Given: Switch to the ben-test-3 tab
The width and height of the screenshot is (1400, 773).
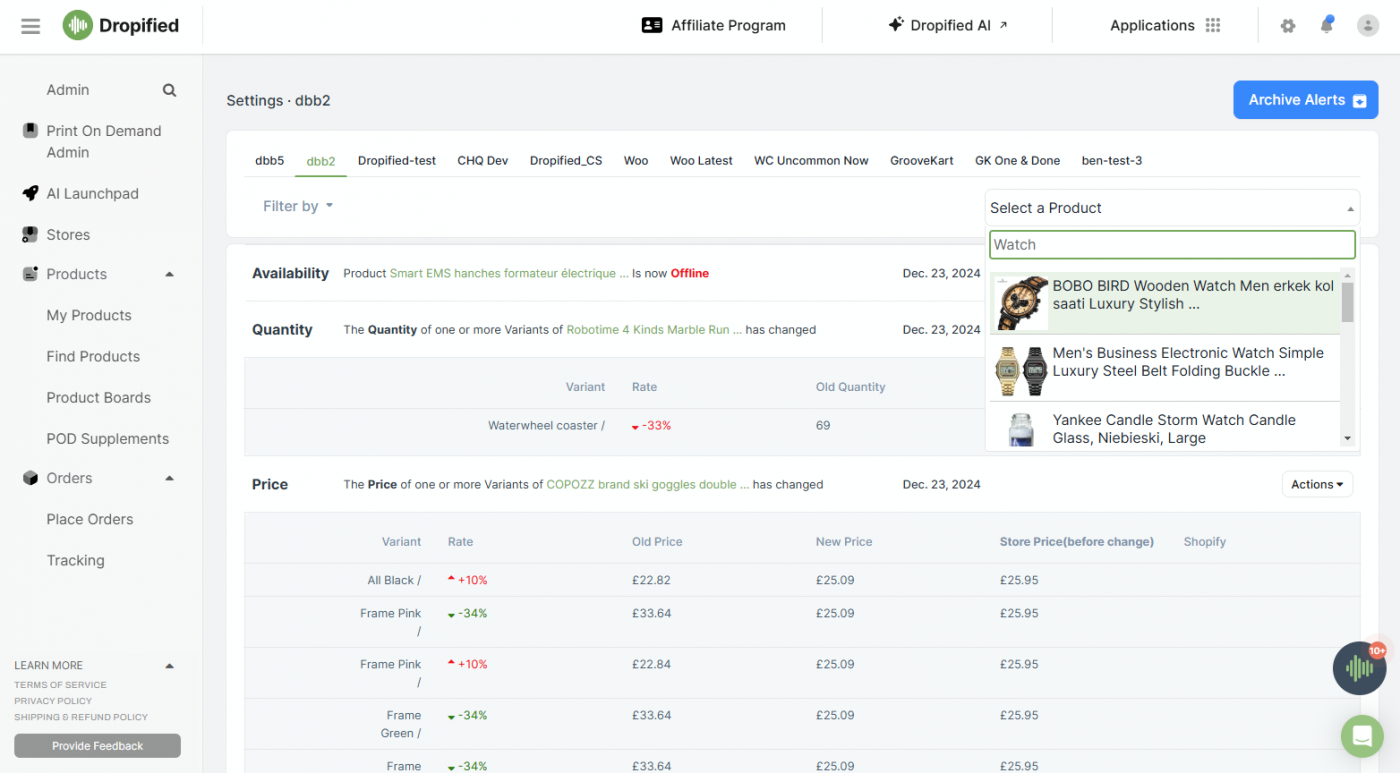Looking at the screenshot, I should tap(1112, 161).
